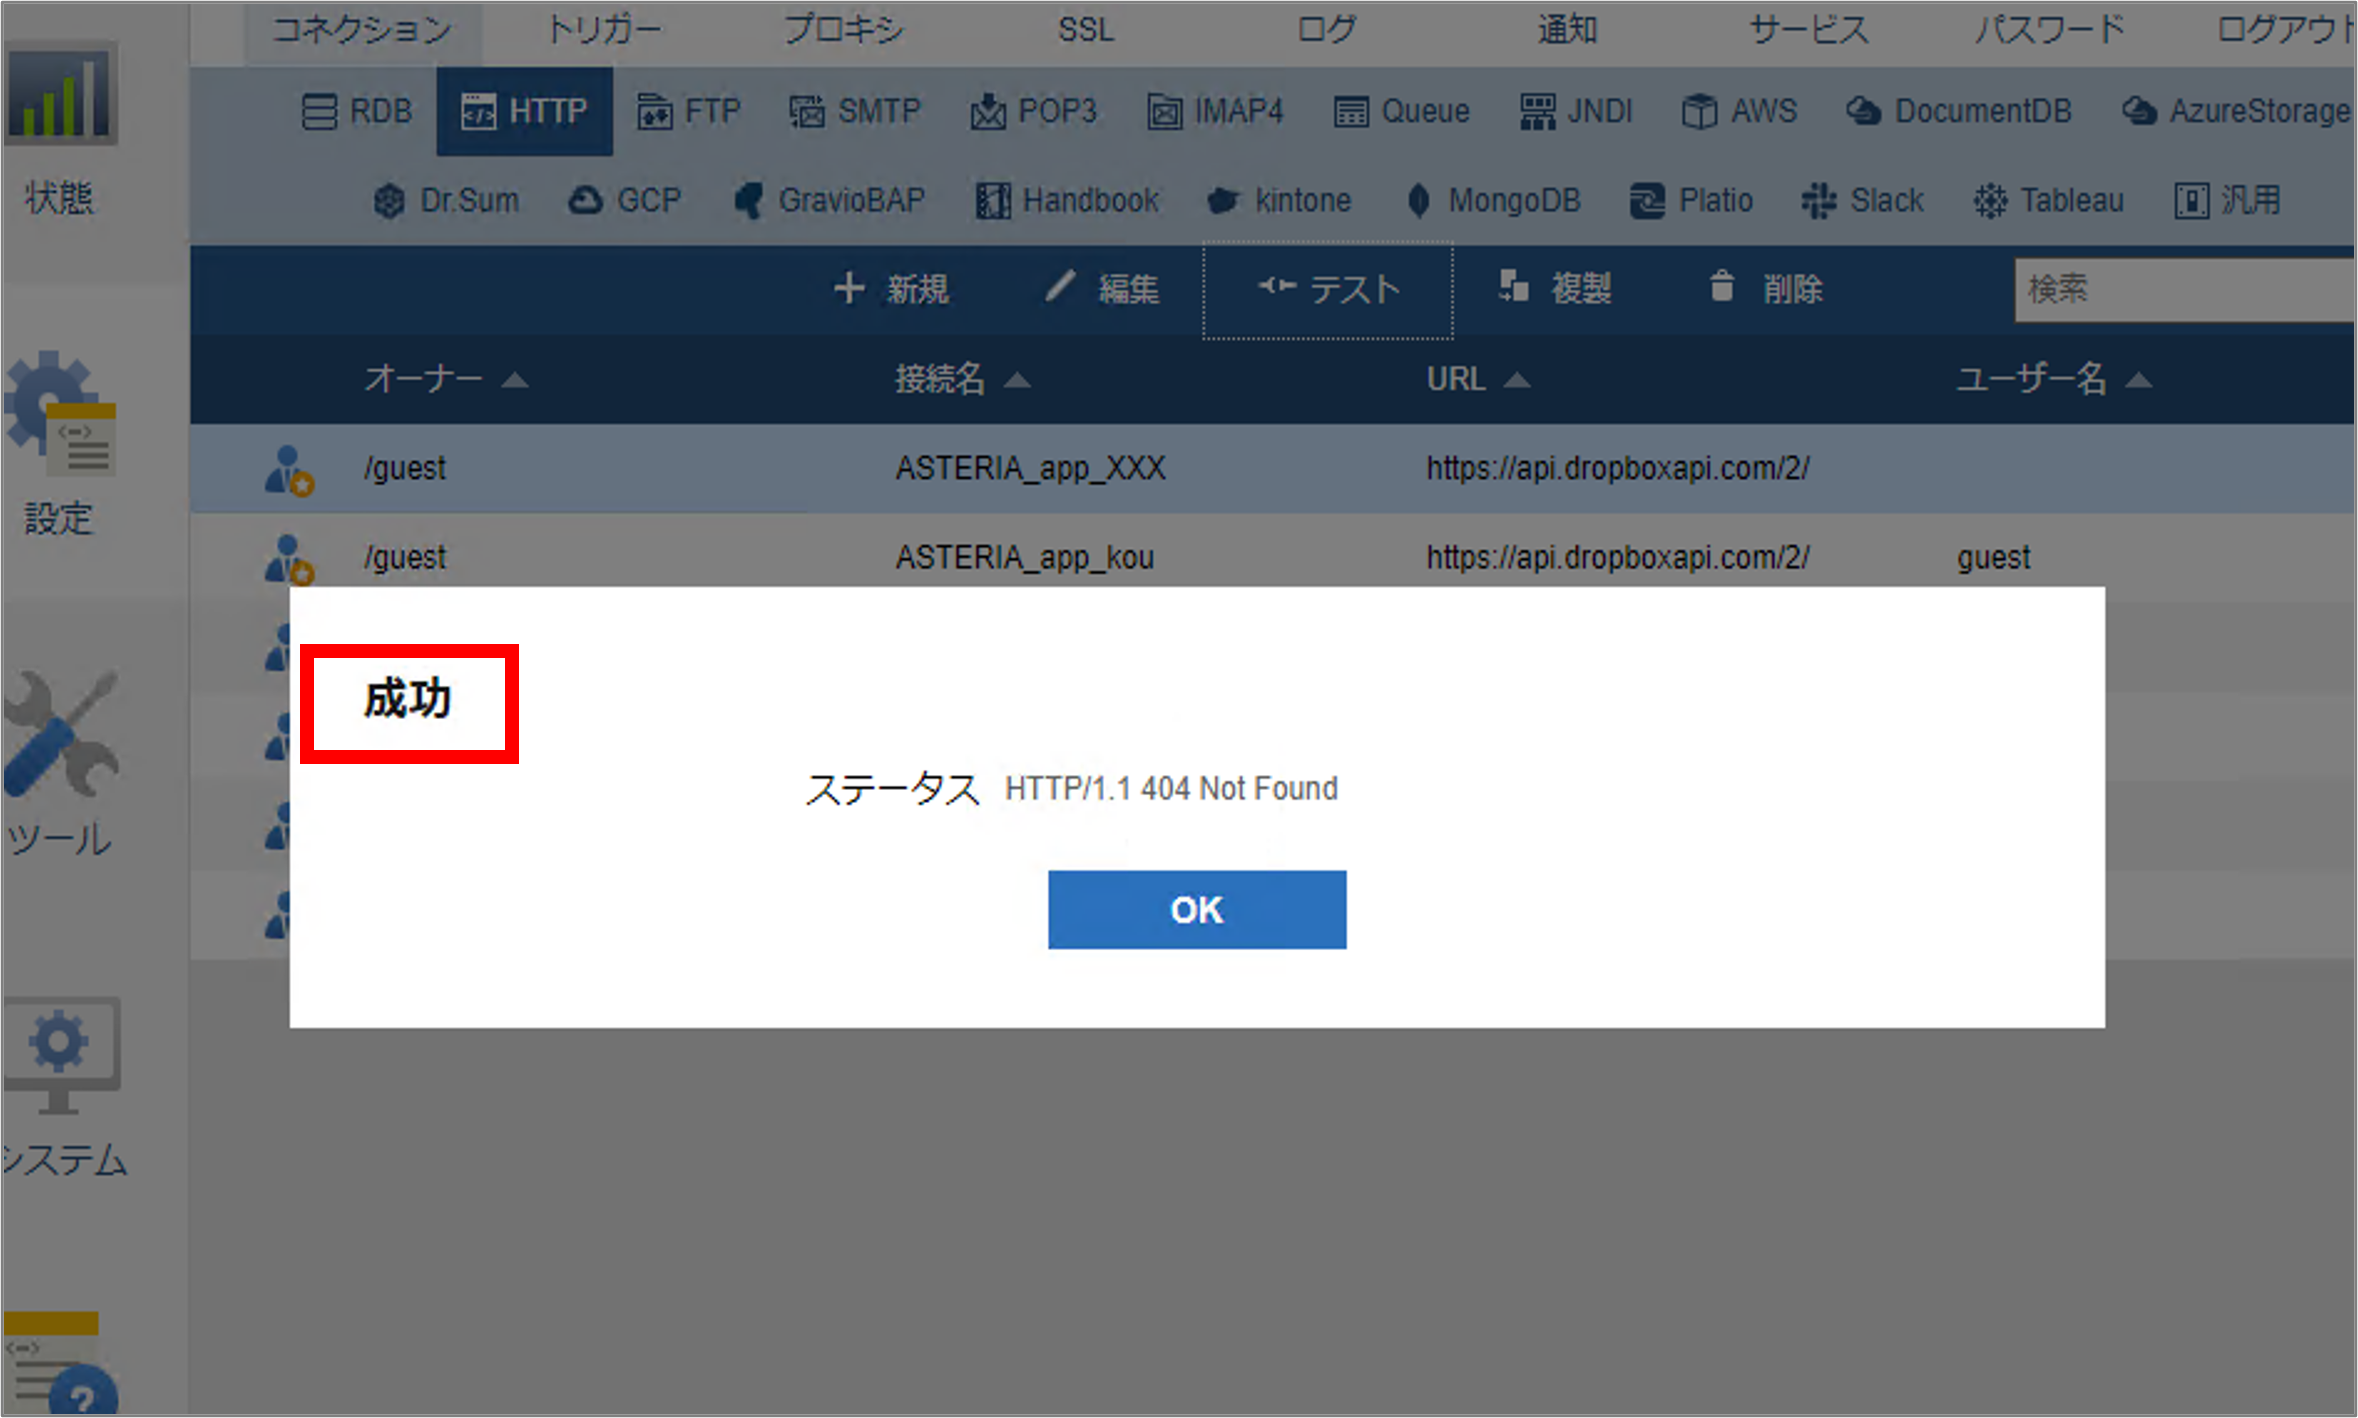The image size is (2358, 1418).
Task: Switch to the 通知 tab
Action: [1567, 30]
